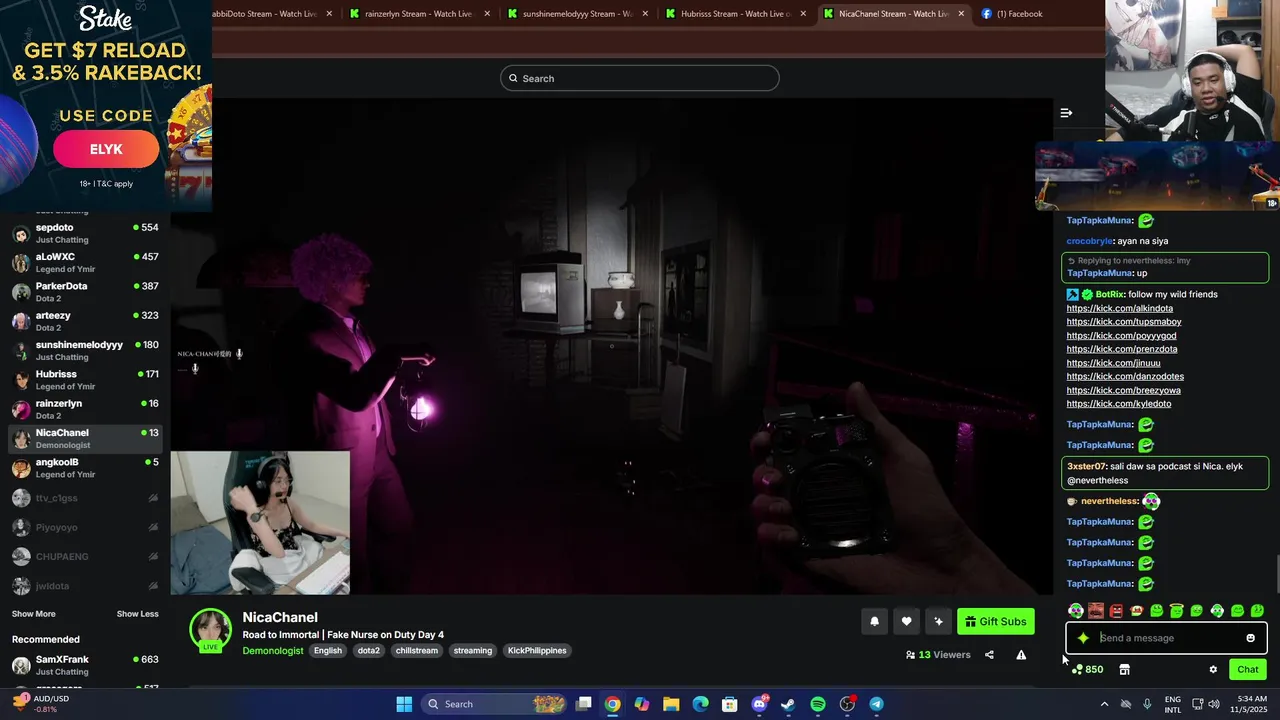Open Discord from the taskbar
1280x720 pixels.
[x=759, y=704]
